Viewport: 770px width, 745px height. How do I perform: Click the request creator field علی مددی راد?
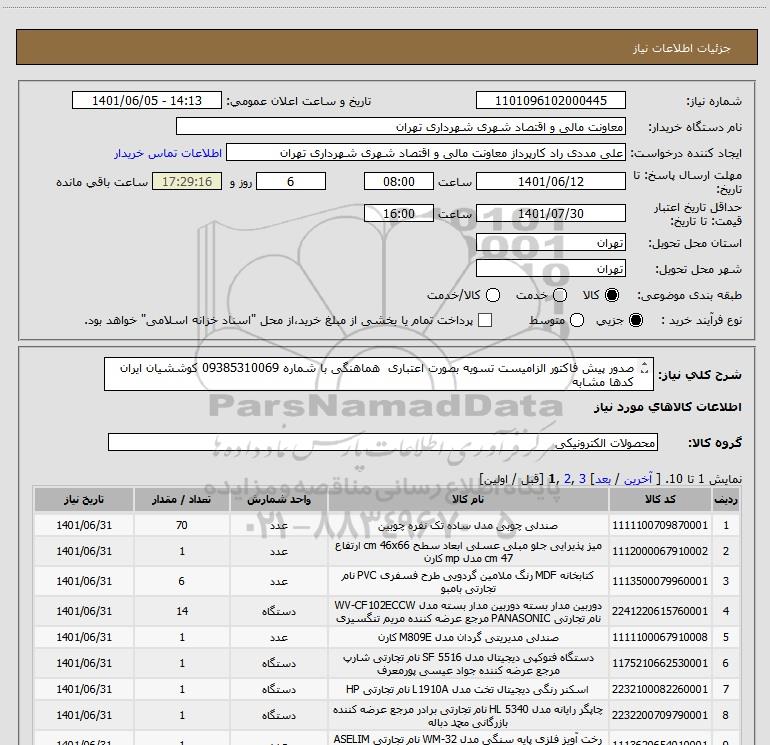click(x=426, y=153)
